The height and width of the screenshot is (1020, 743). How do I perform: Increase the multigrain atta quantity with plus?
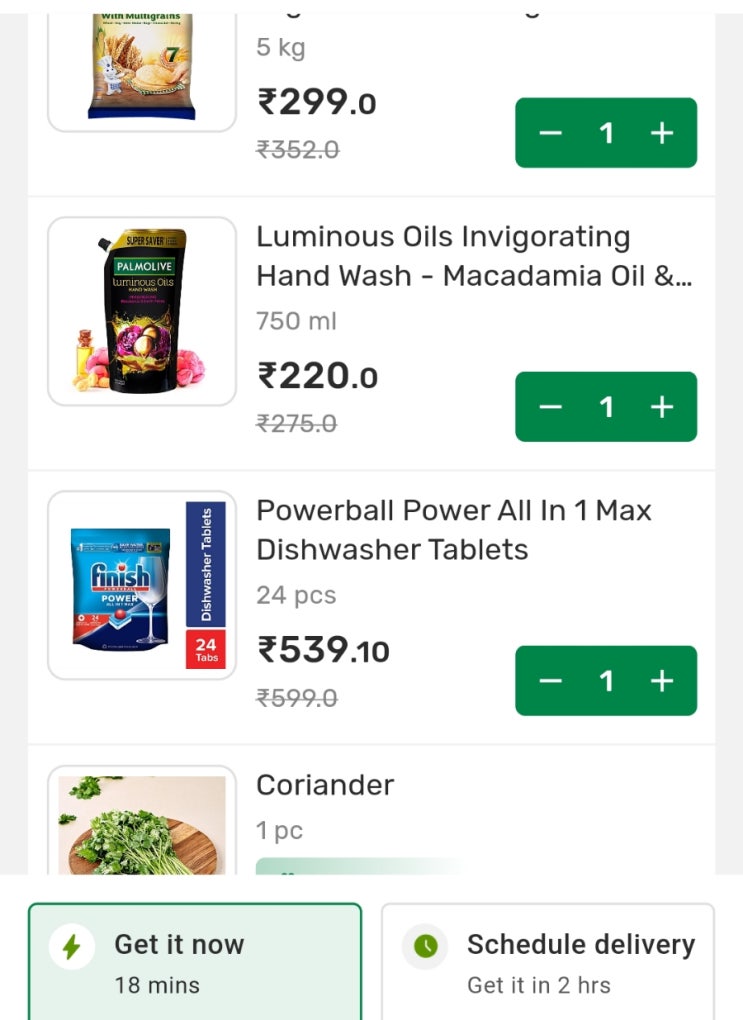[662, 133]
